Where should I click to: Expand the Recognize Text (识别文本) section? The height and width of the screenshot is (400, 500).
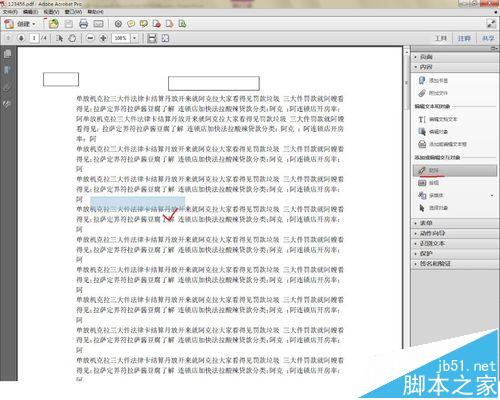455,243
